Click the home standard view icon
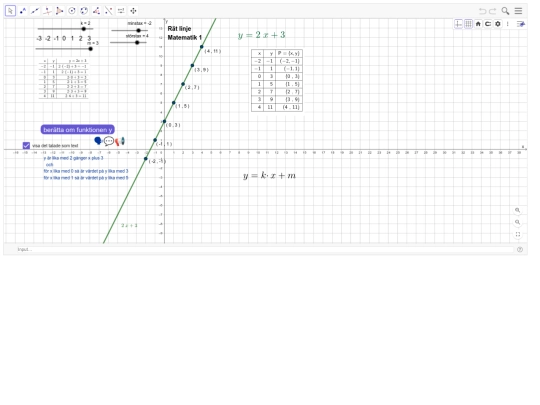 (478, 24)
